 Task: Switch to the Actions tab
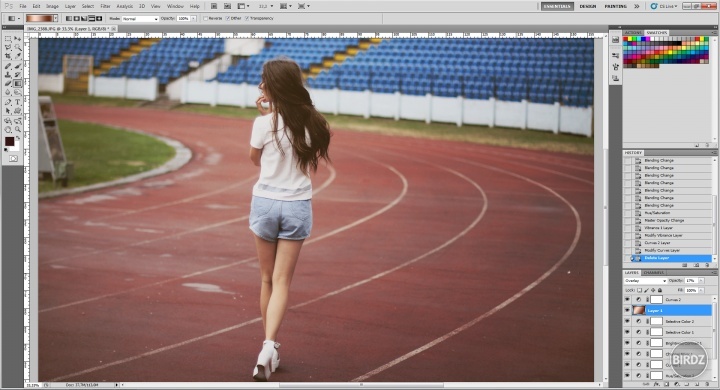pyautogui.click(x=633, y=33)
